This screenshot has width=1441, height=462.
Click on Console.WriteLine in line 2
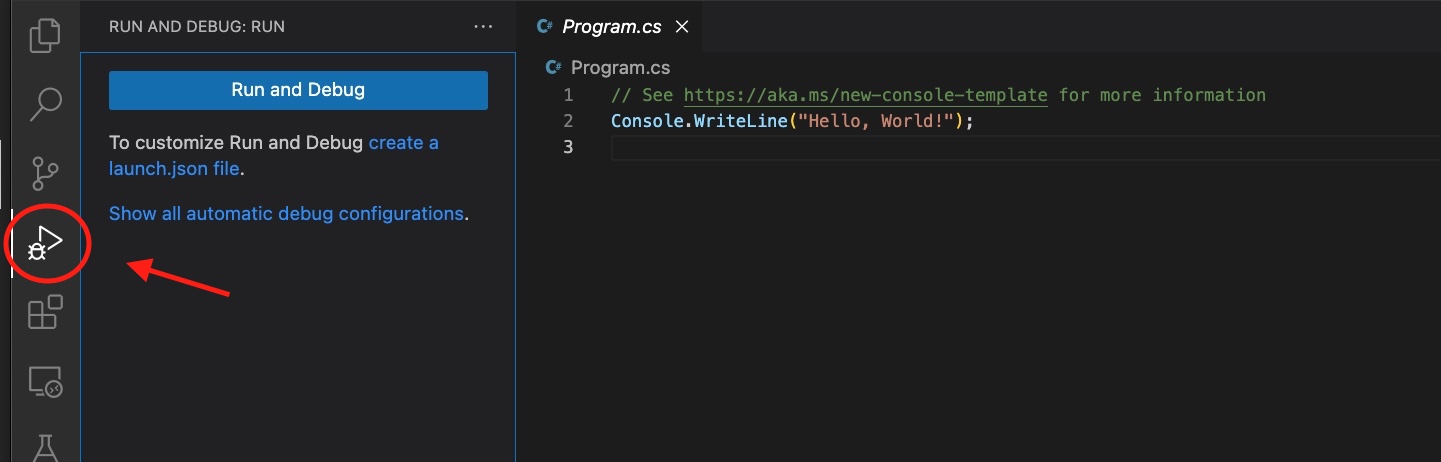tap(699, 121)
